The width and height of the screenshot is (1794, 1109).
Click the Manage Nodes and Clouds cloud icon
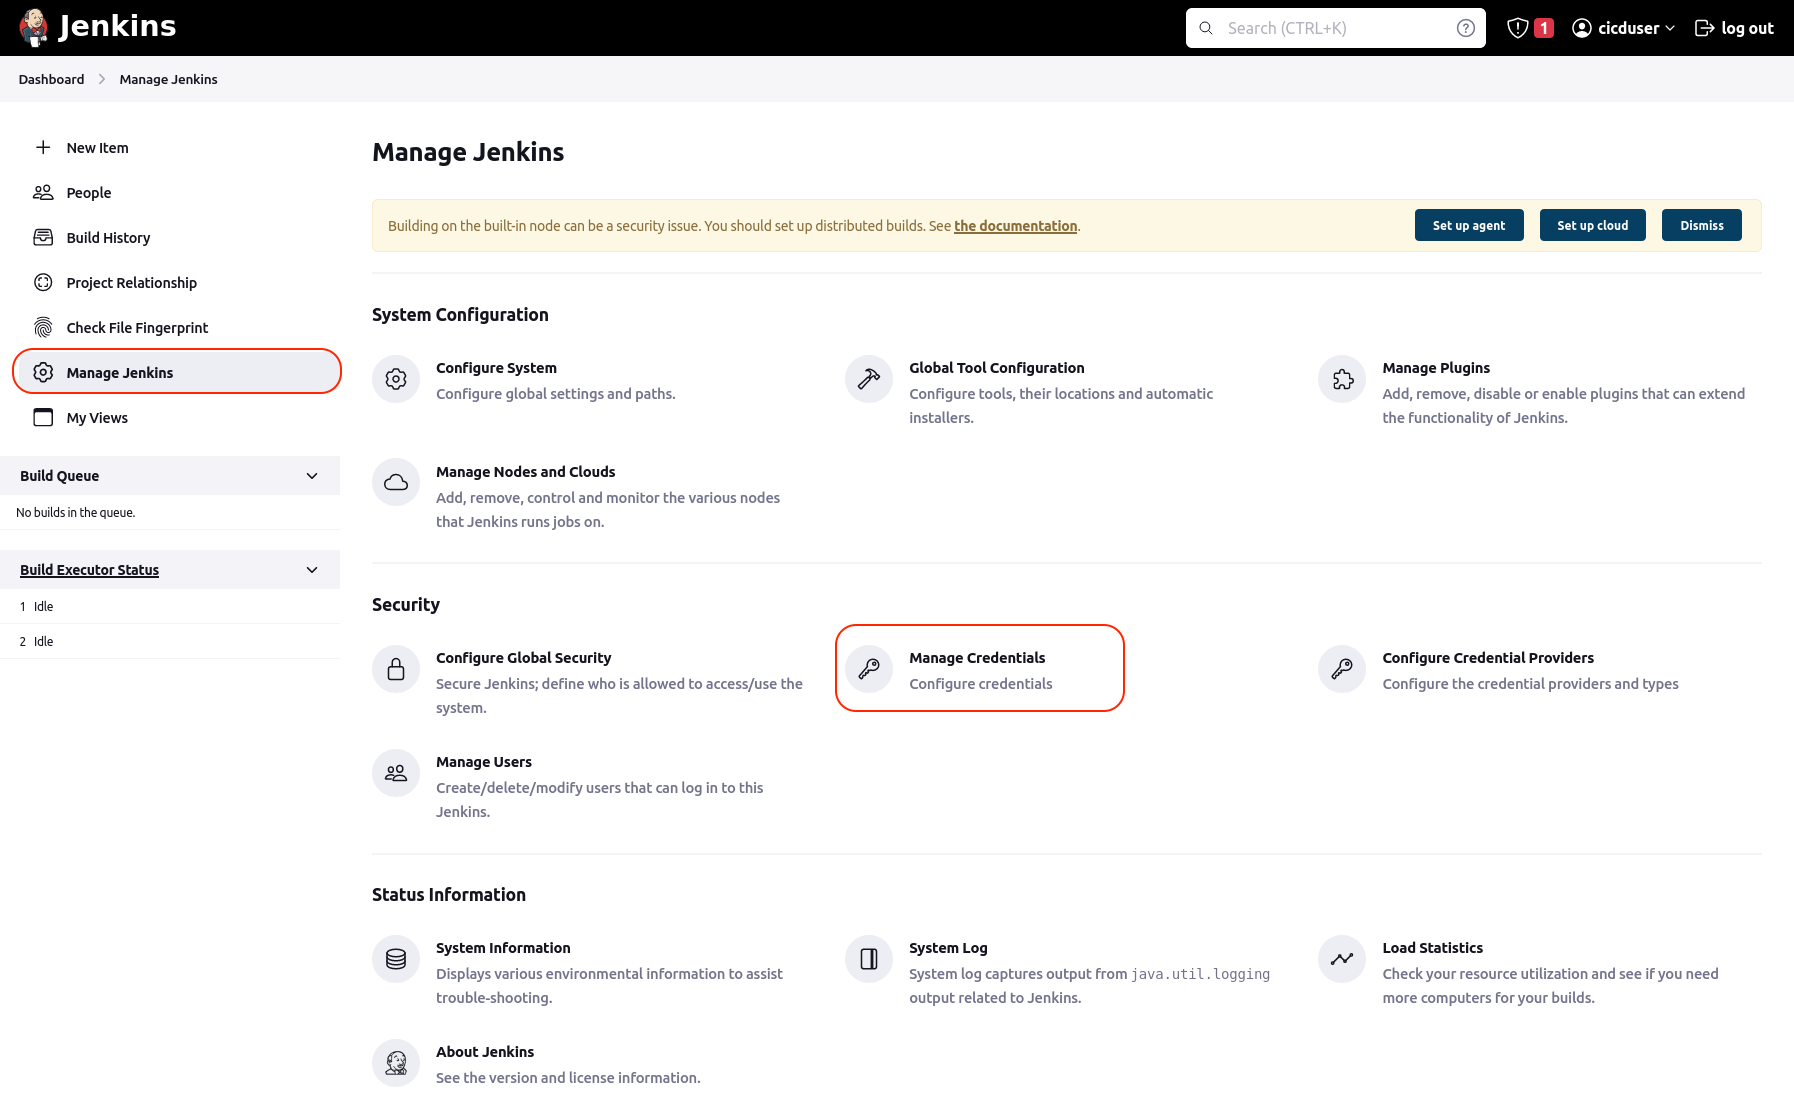pos(396,483)
